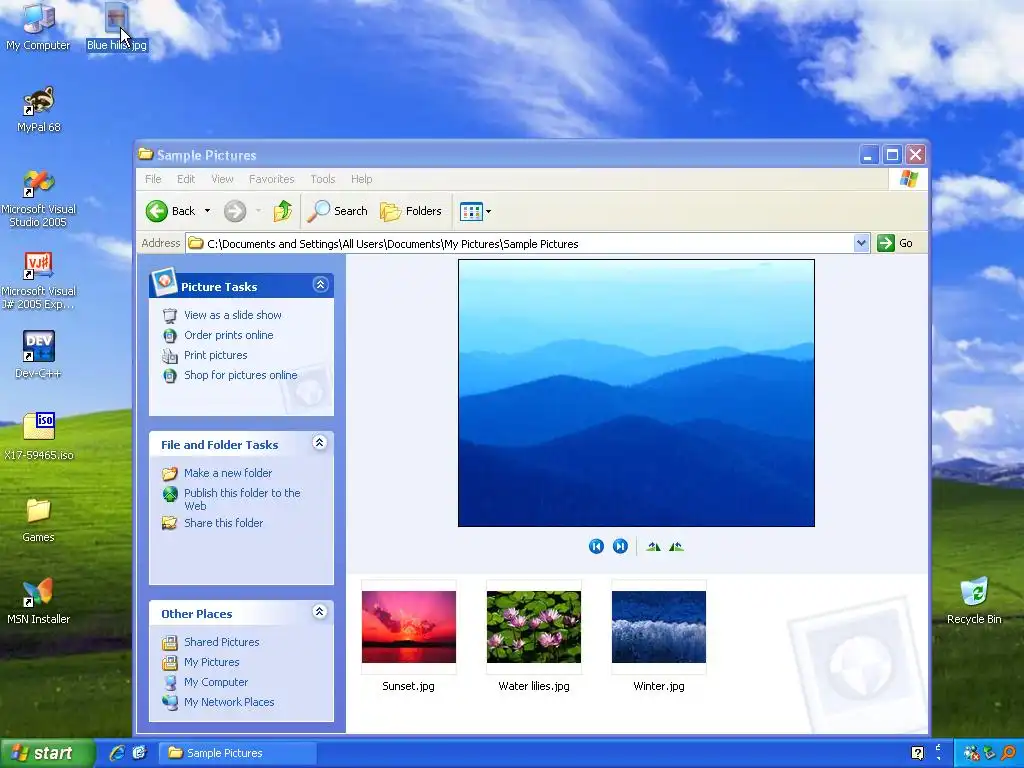Click second Quick Launch browser icon
The width and height of the screenshot is (1024, 768).
pyautogui.click(x=140, y=753)
